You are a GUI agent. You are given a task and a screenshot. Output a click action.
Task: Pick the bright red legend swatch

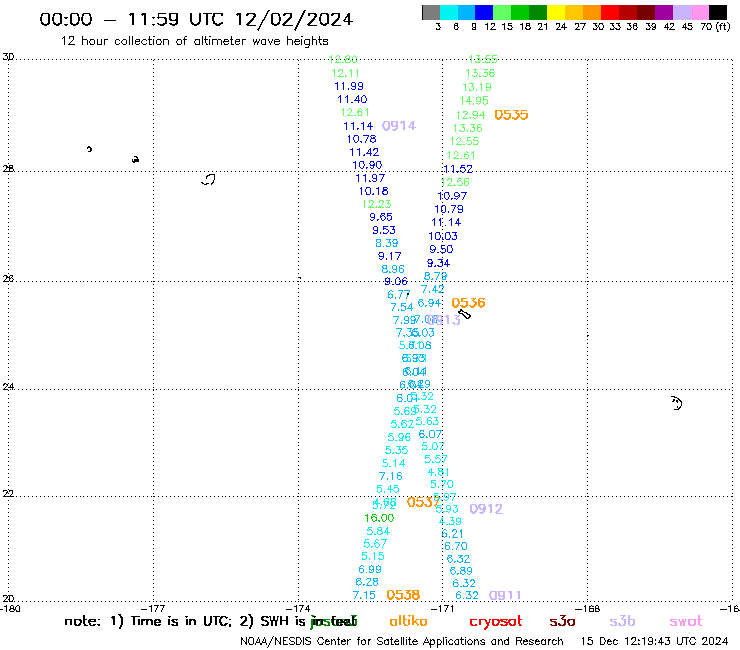pyautogui.click(x=610, y=12)
